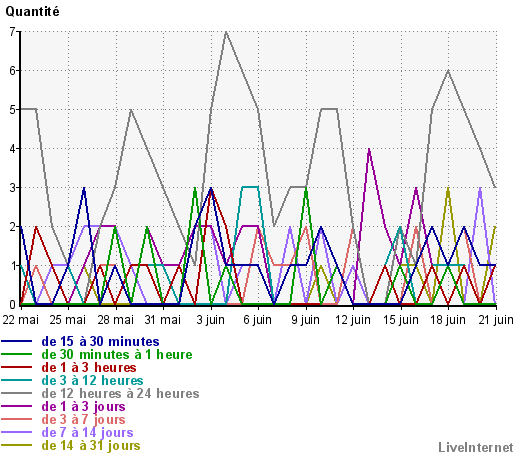Select the 'de 3 à 12 heures' legend entry

92,380
